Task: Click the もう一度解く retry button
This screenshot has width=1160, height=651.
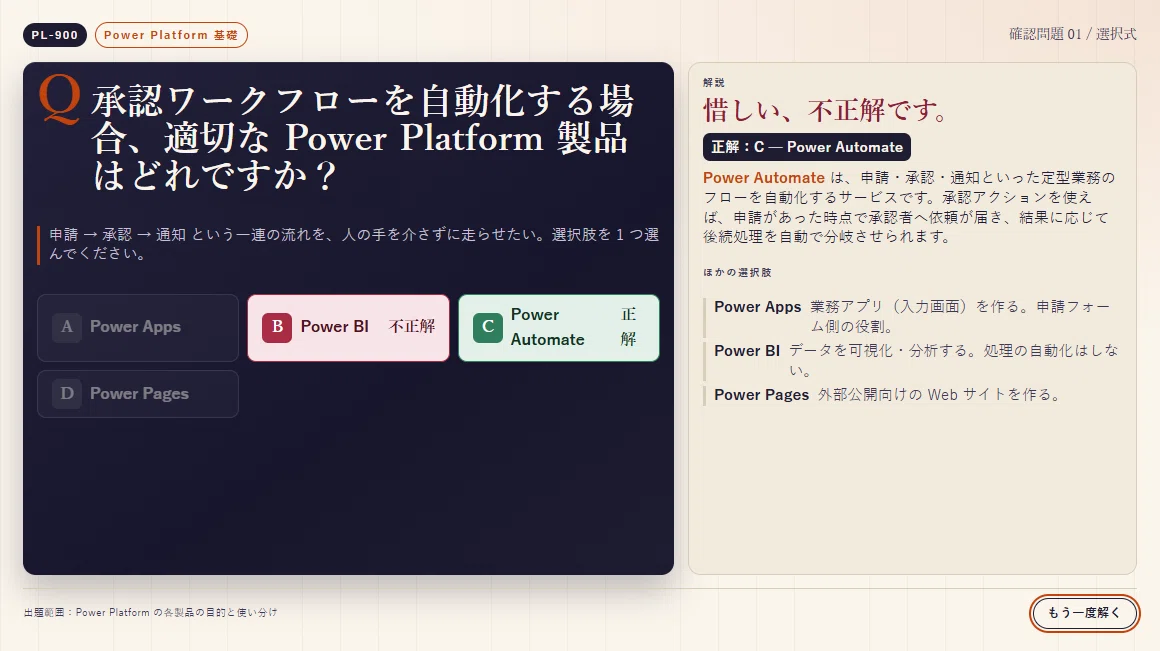Action: (x=1084, y=613)
